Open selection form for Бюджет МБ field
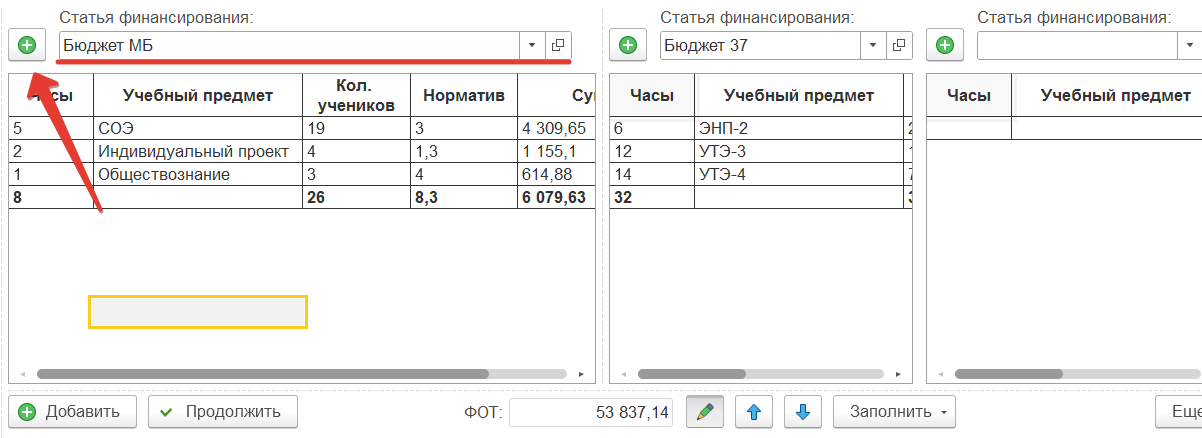This screenshot has height=438, width=1202. click(558, 45)
